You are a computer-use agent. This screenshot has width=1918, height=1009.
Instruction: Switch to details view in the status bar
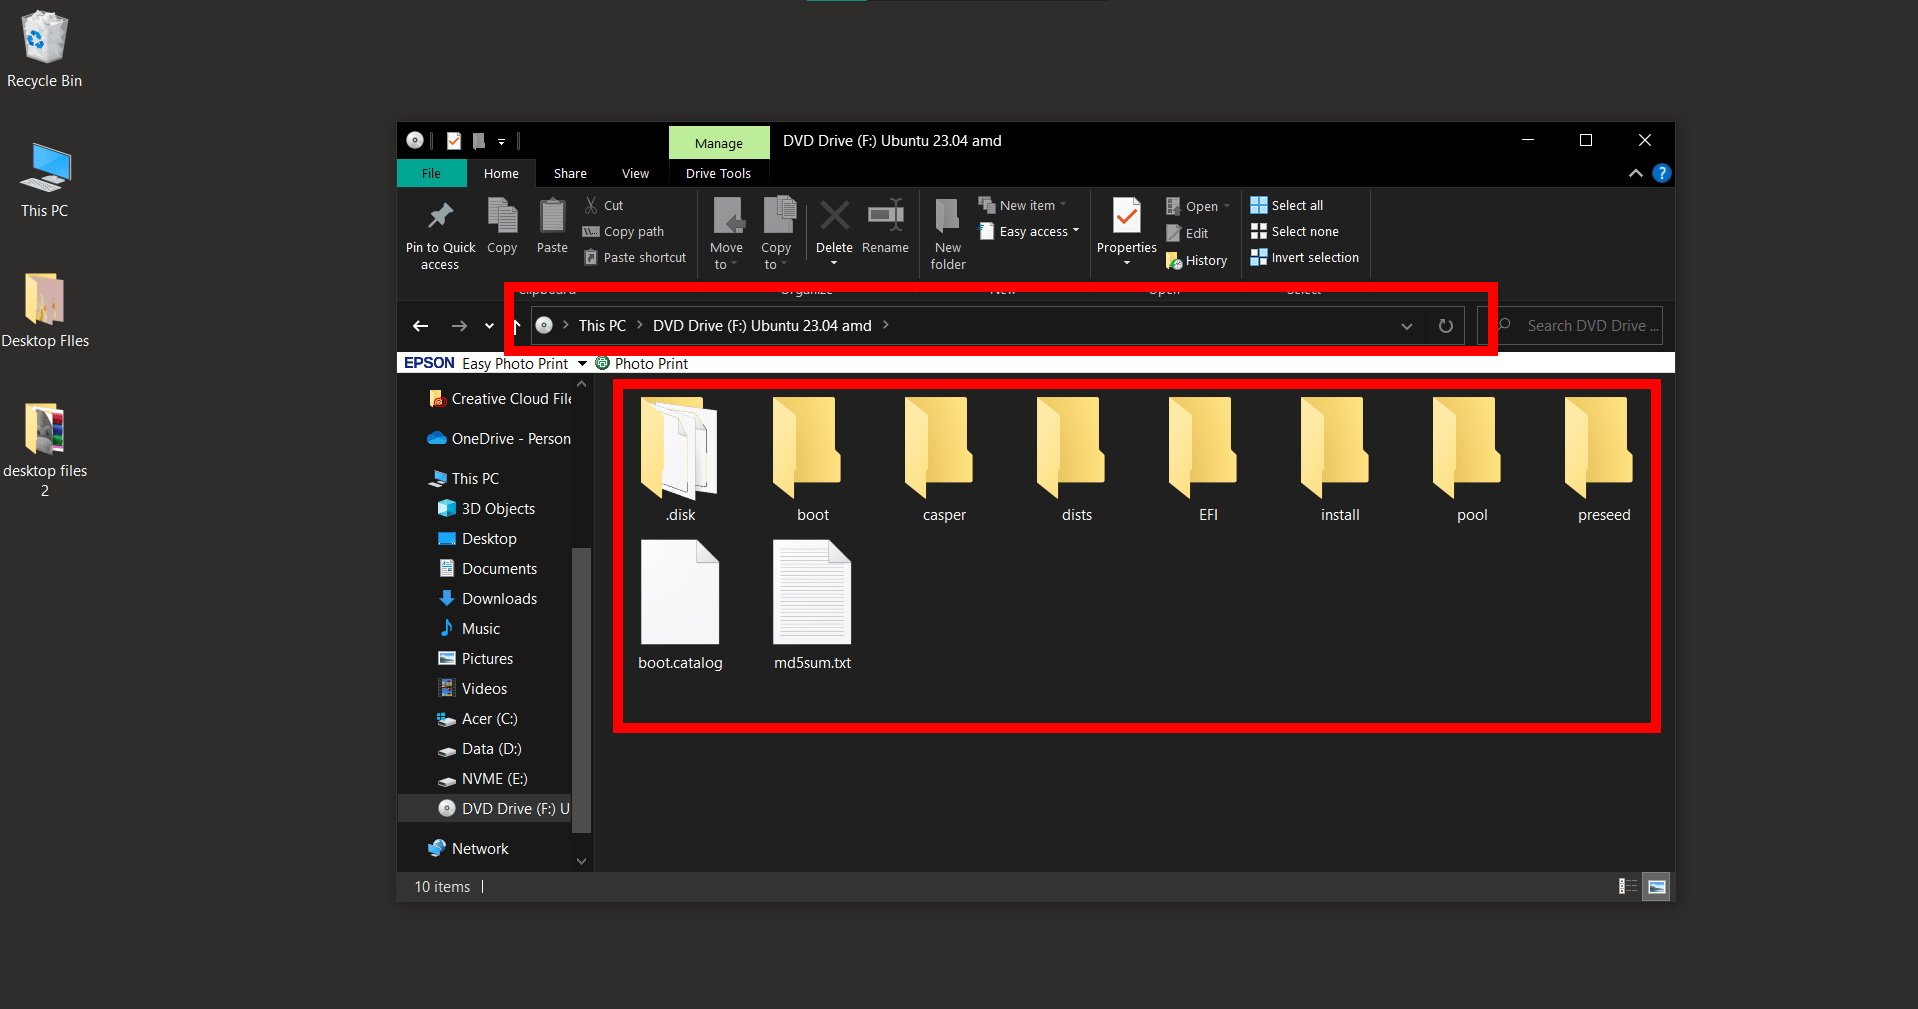click(1626, 886)
